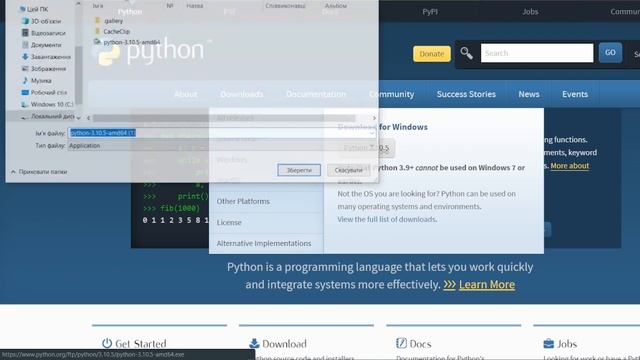Open the 'Відеозаписи' folder in sidebar
640x360 pixels.
[x=44, y=33]
